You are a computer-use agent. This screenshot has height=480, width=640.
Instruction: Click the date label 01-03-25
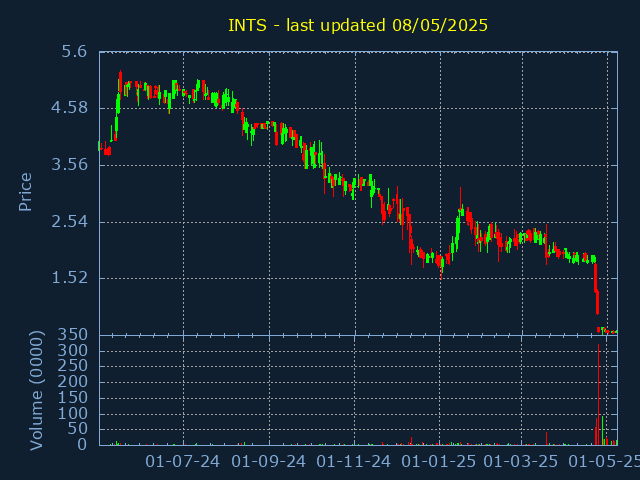click(521, 462)
